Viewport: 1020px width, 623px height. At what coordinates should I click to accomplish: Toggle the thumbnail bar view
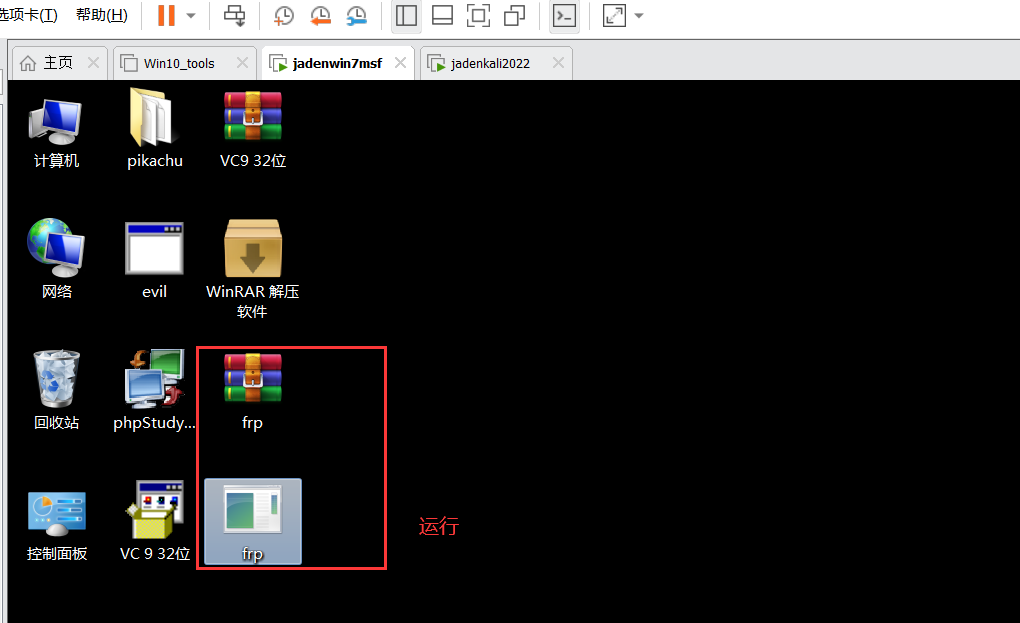442,16
